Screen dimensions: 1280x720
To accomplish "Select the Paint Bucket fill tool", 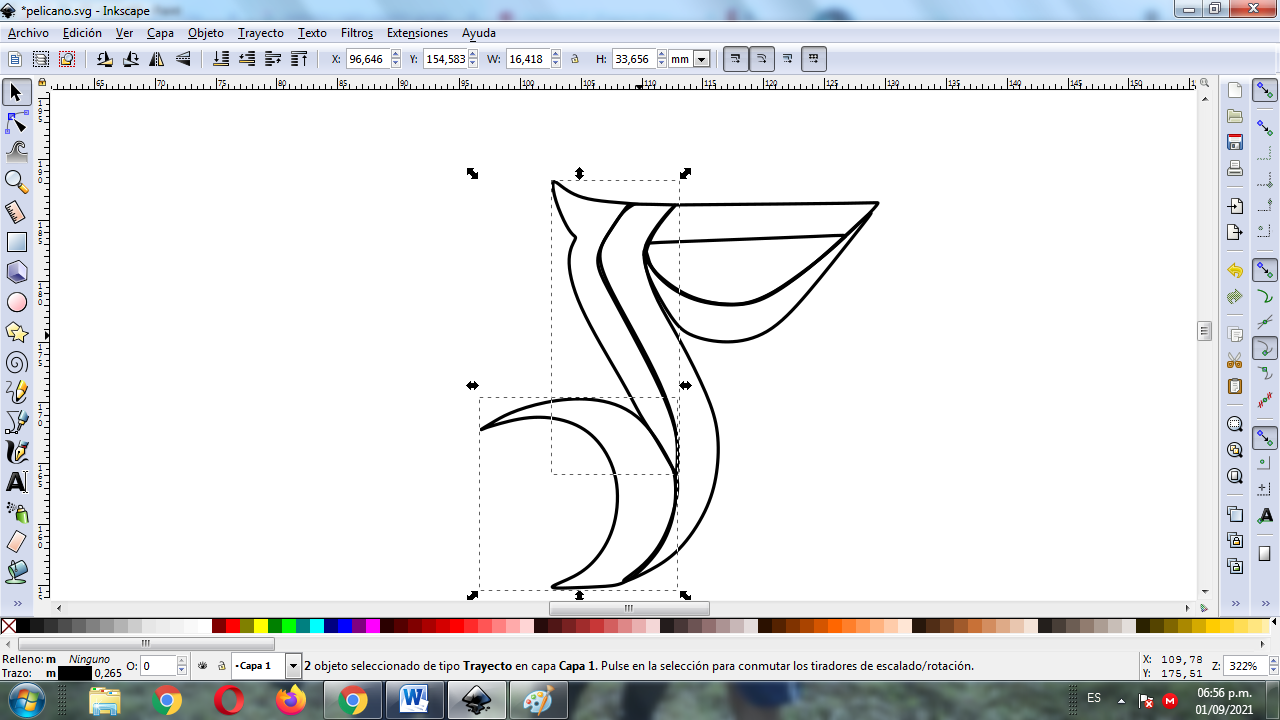I will [x=16, y=572].
